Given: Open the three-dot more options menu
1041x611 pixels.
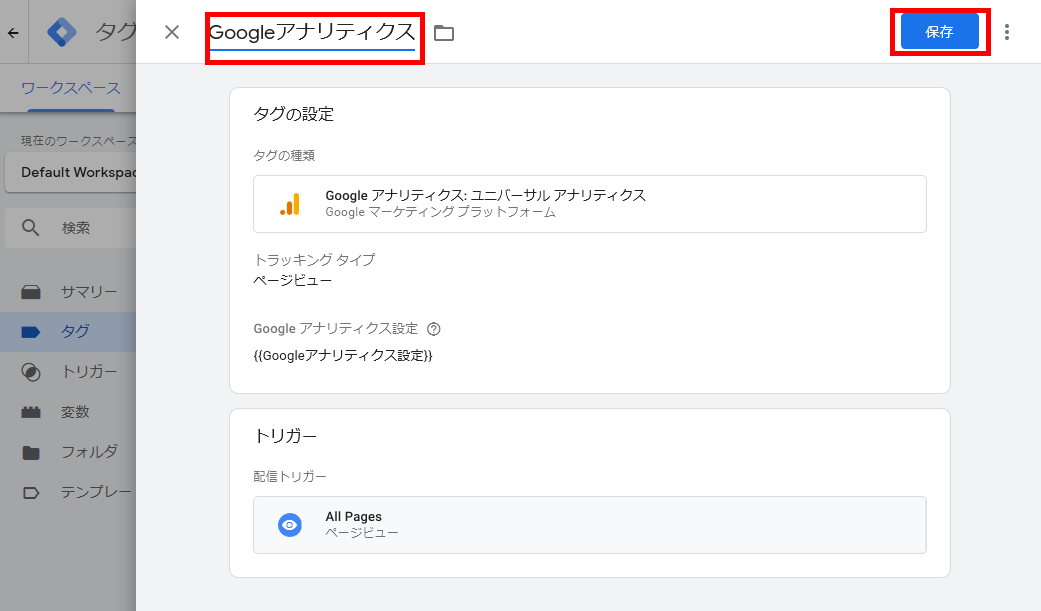Looking at the screenshot, I should coord(1007,32).
